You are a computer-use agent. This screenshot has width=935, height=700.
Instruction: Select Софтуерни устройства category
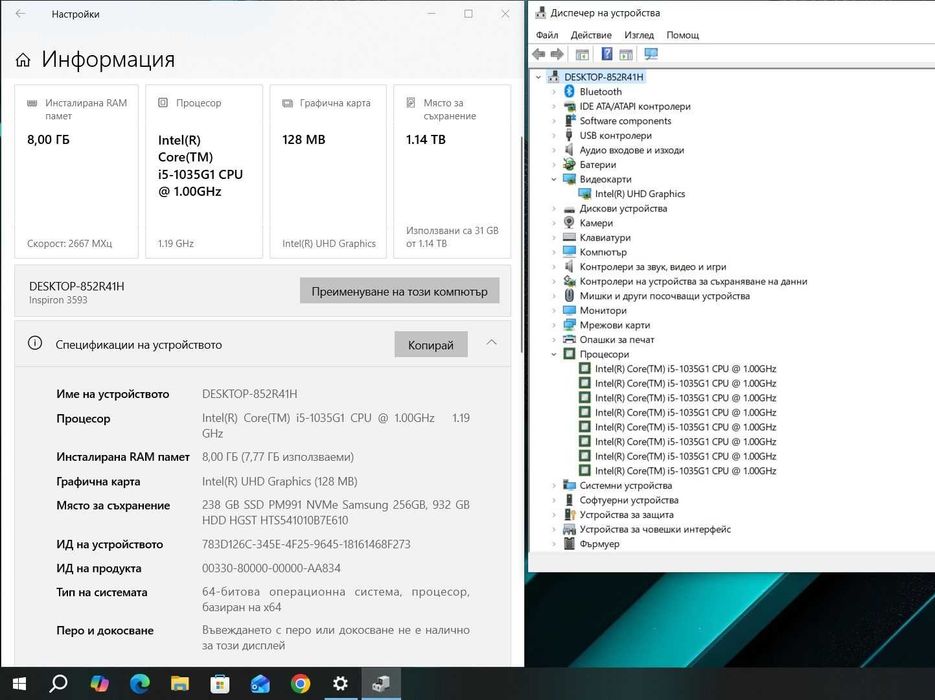[629, 500]
